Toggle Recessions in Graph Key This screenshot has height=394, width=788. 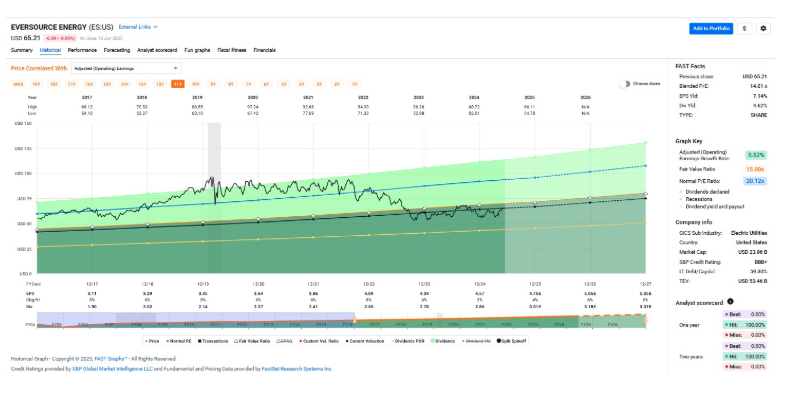(696, 199)
